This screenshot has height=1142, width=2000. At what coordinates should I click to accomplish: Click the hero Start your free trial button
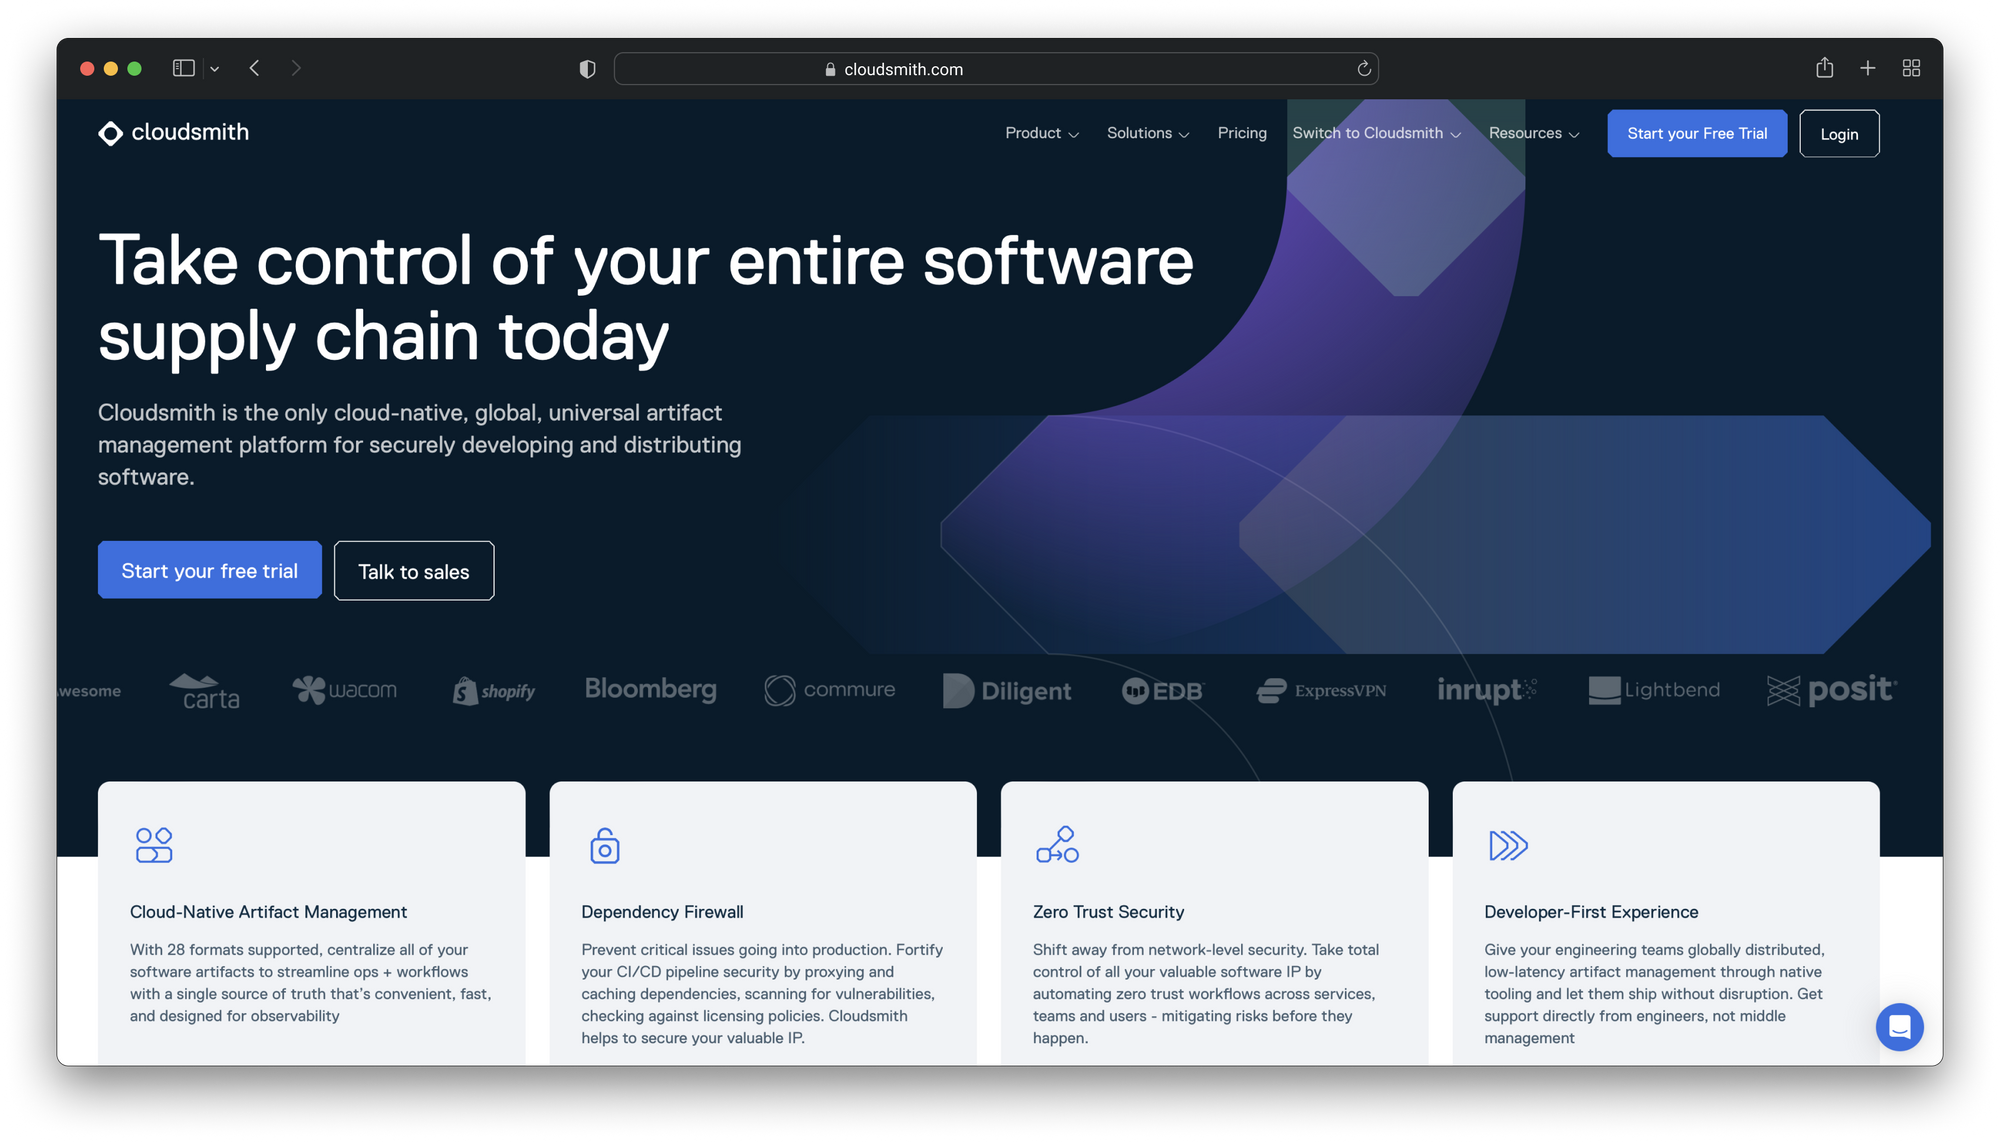210,570
